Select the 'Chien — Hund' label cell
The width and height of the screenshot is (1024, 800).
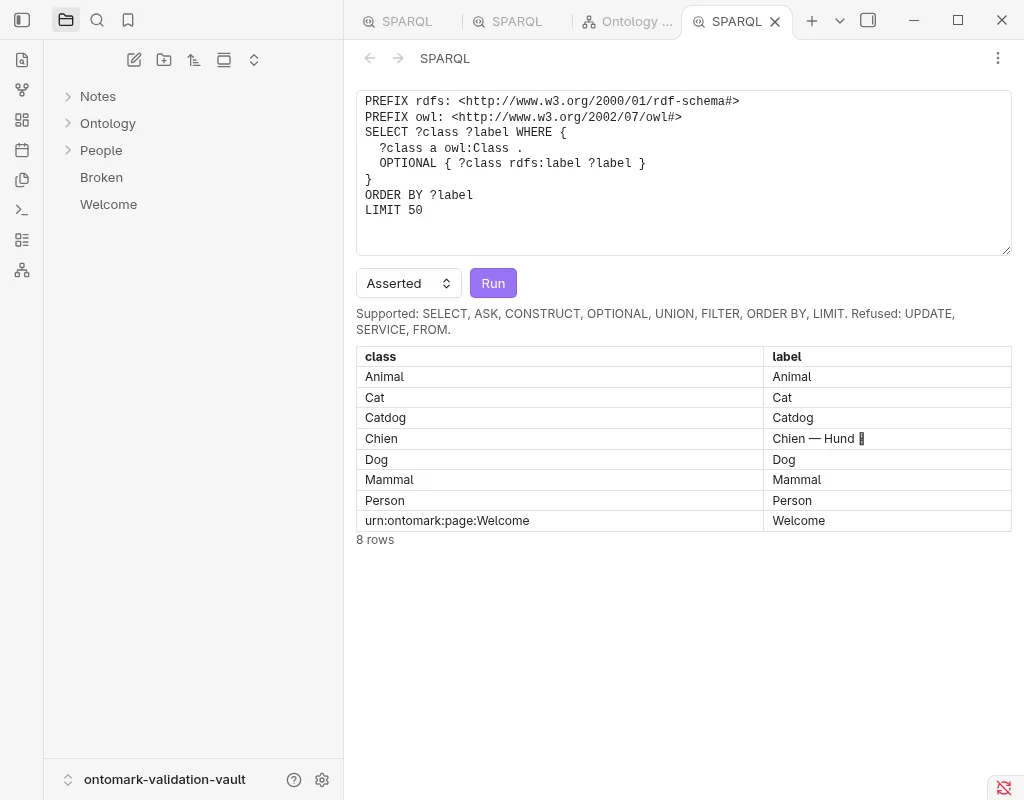pyautogui.click(x=888, y=439)
